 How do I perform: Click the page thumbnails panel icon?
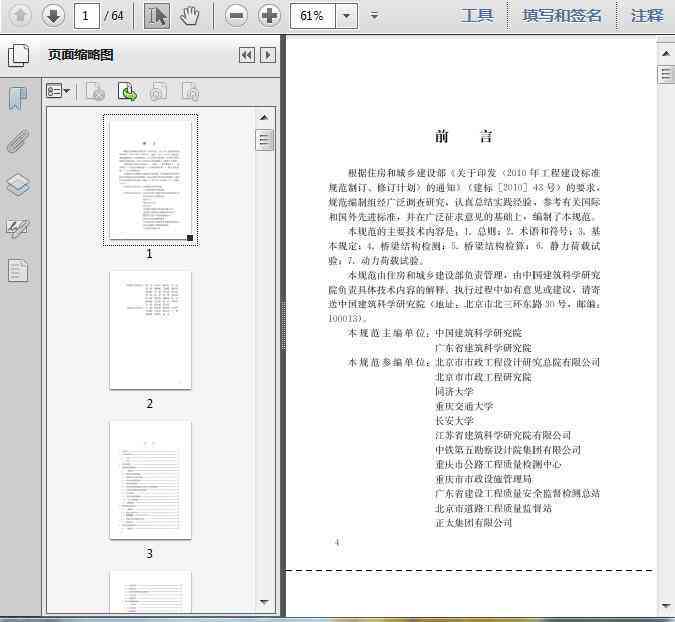point(19,55)
